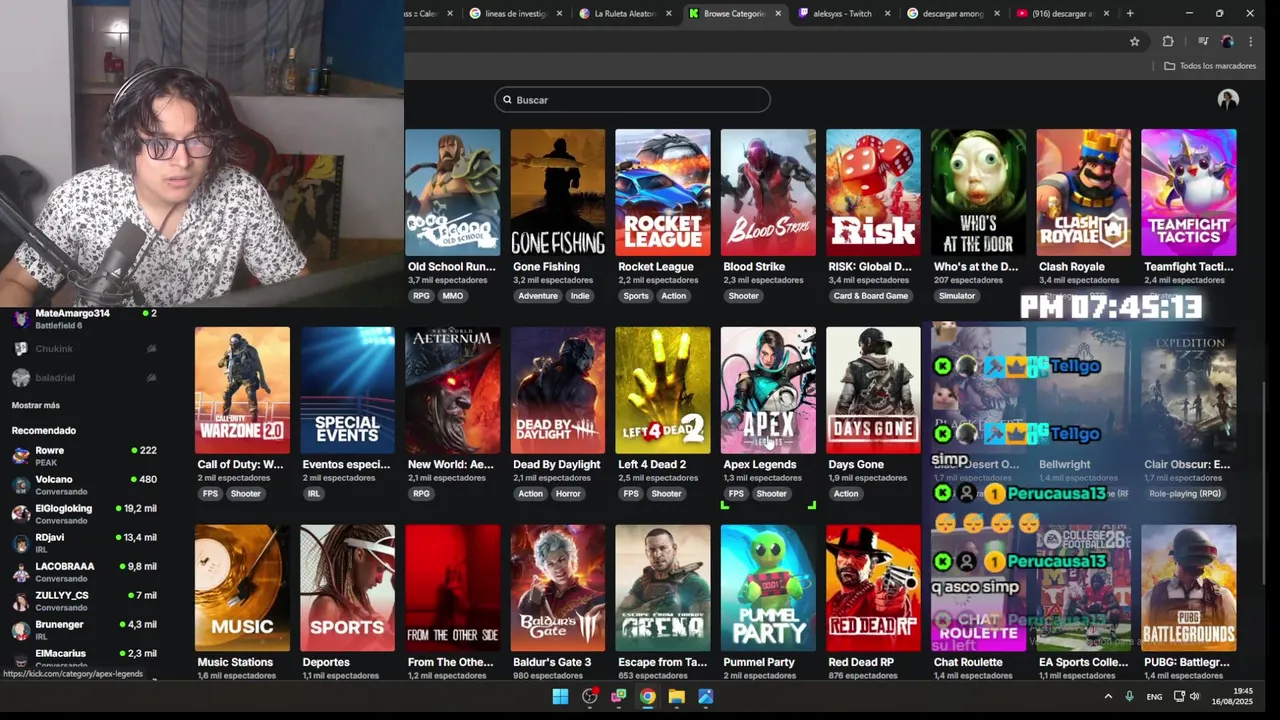The image size is (1280, 720).
Task: Open Chrome from the taskbar
Action: (x=648, y=697)
